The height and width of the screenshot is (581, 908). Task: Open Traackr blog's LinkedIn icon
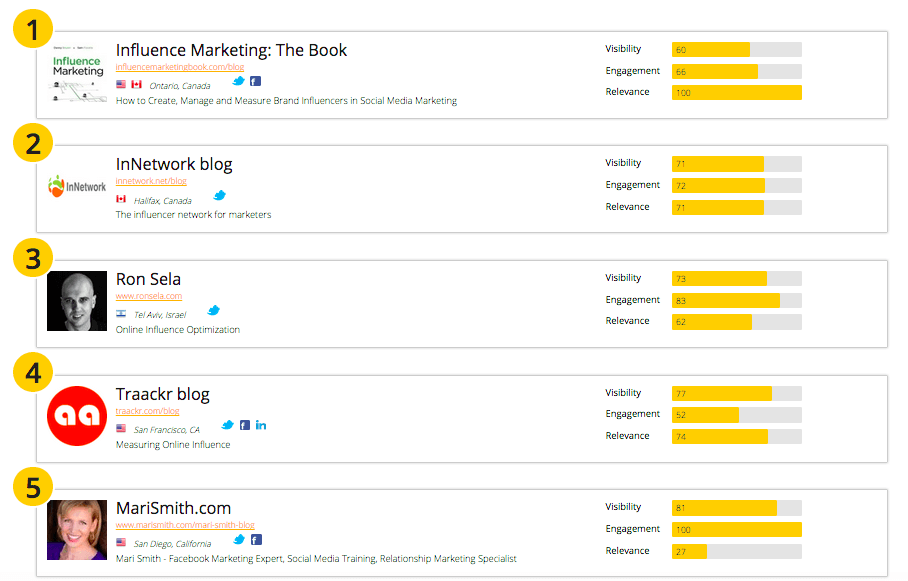[x=261, y=425]
